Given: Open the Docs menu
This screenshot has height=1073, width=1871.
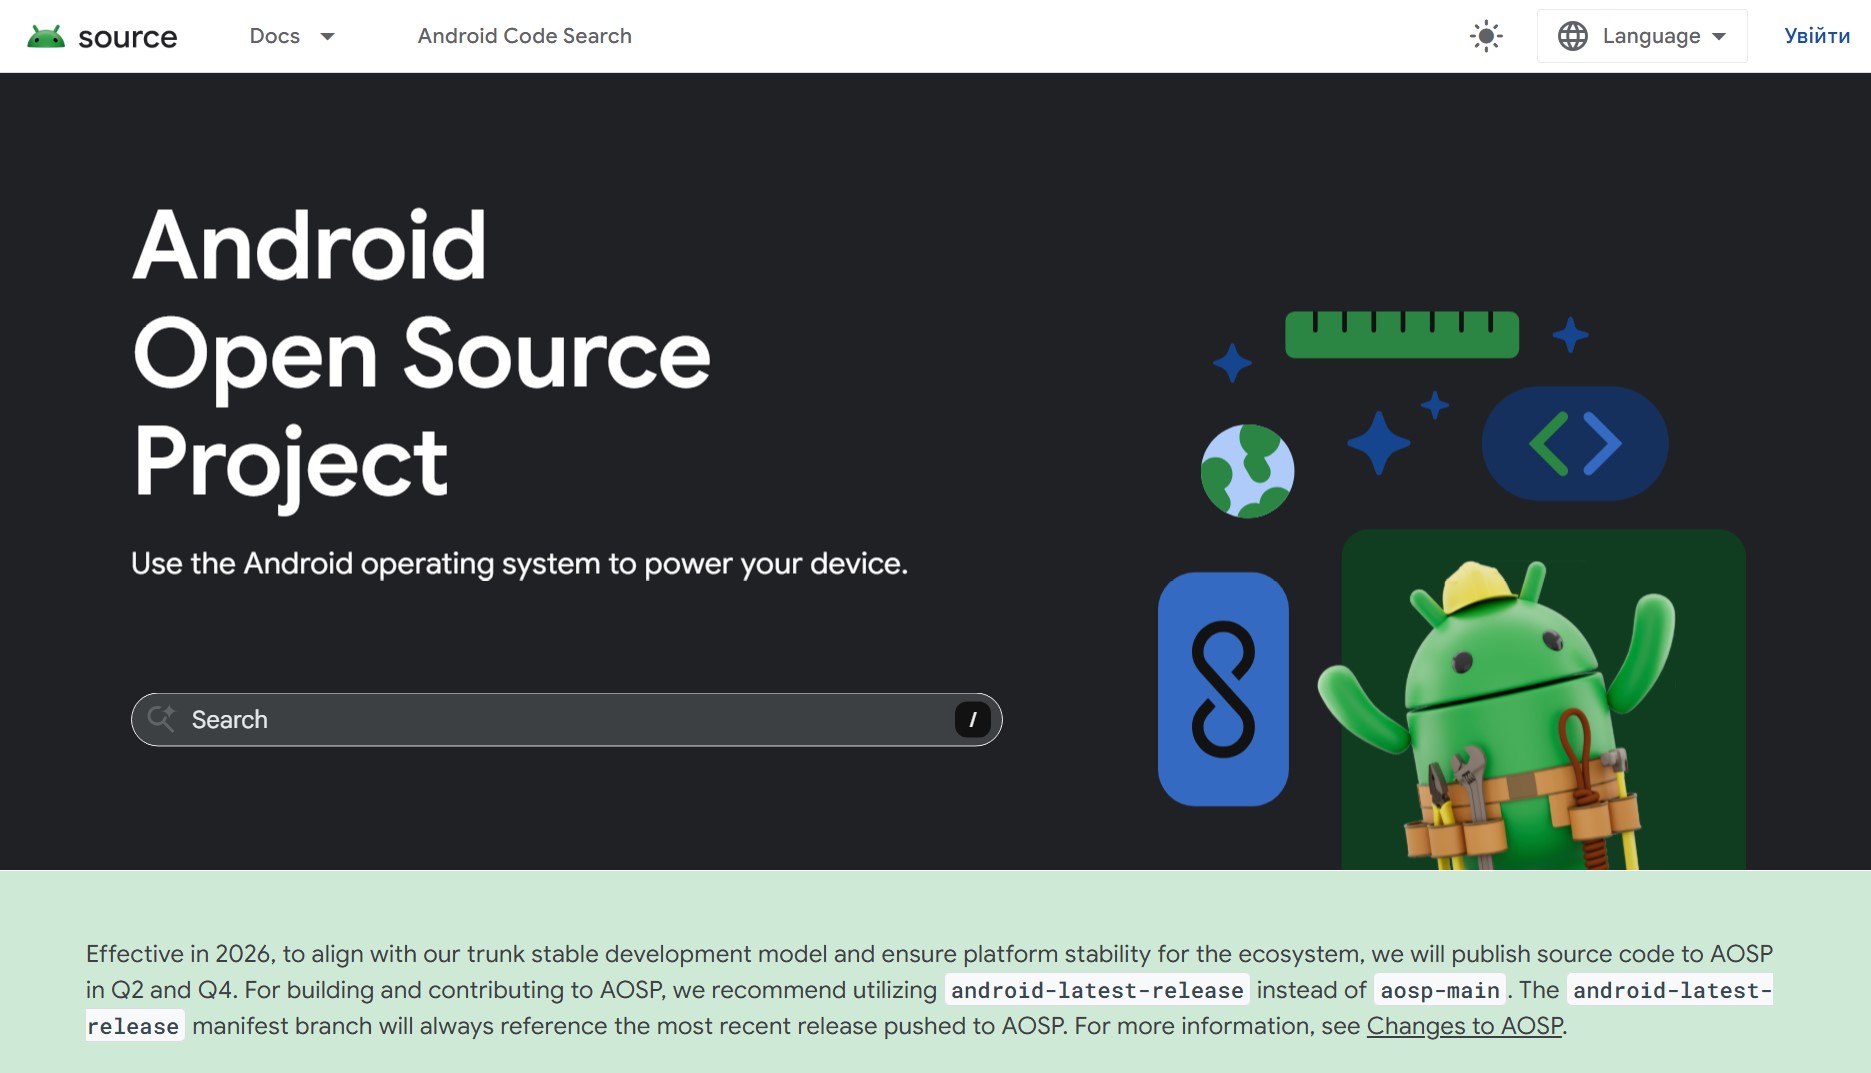Looking at the screenshot, I should pyautogui.click(x=275, y=37).
